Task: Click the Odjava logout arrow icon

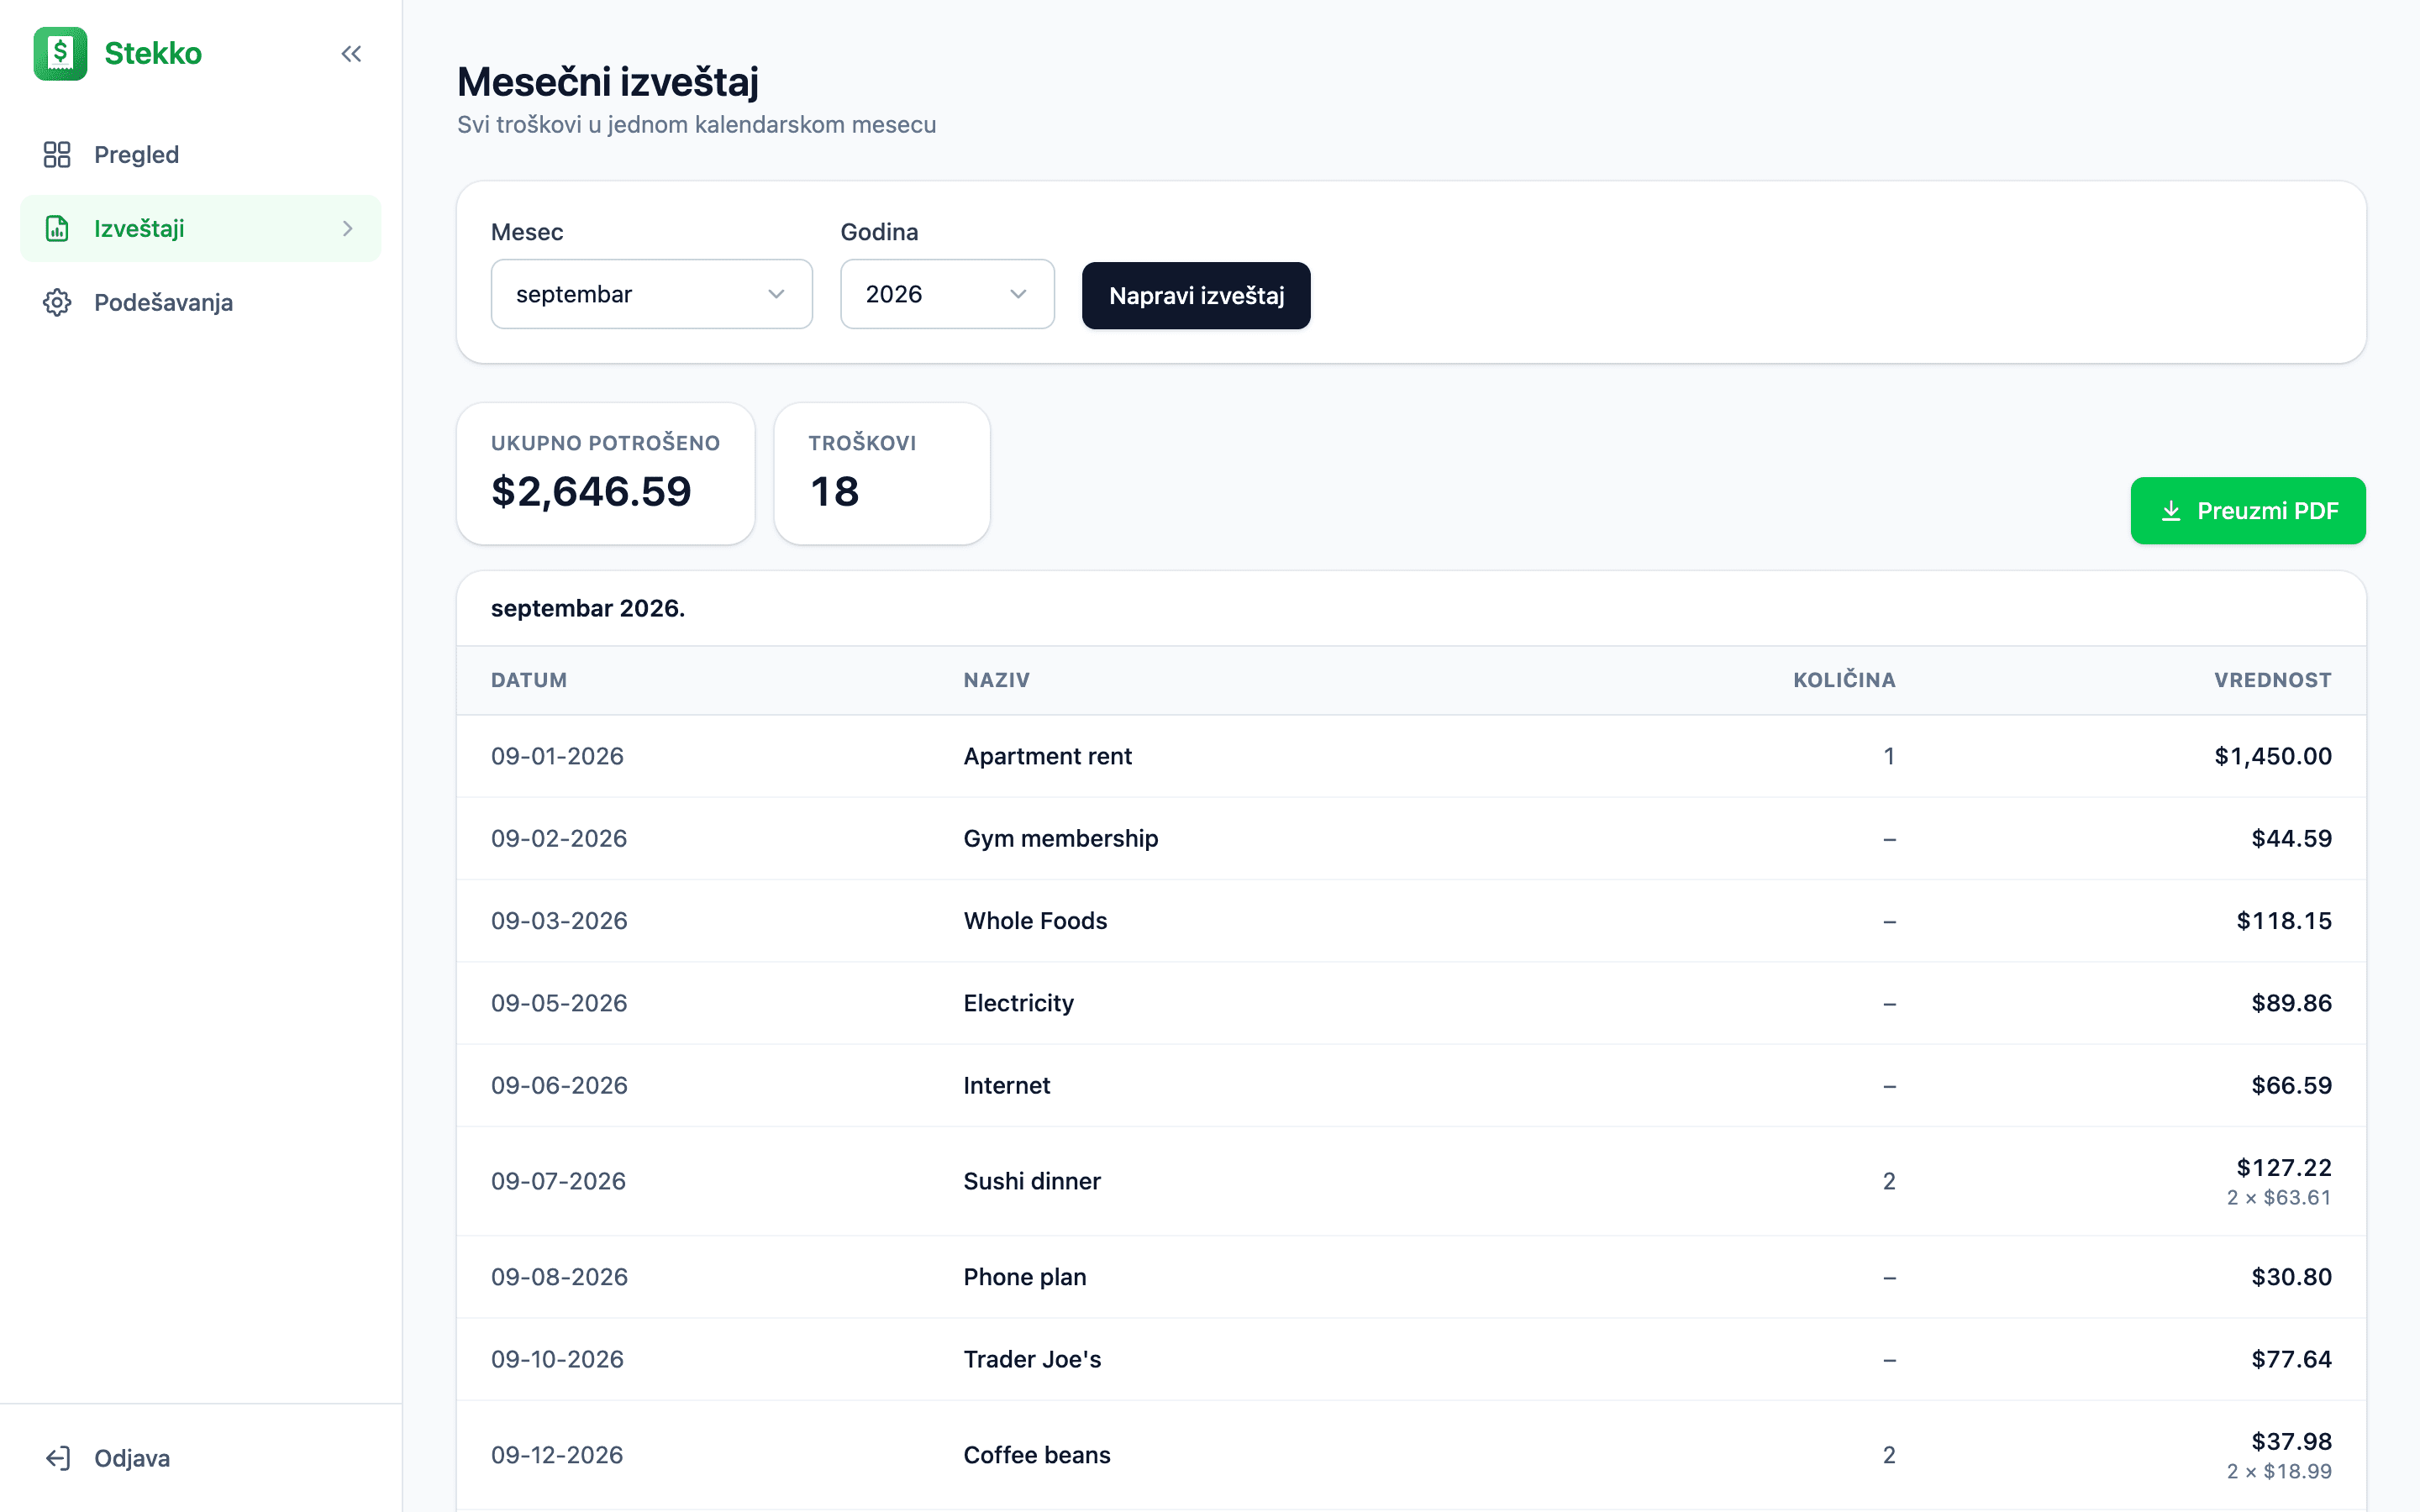Action: point(57,1458)
